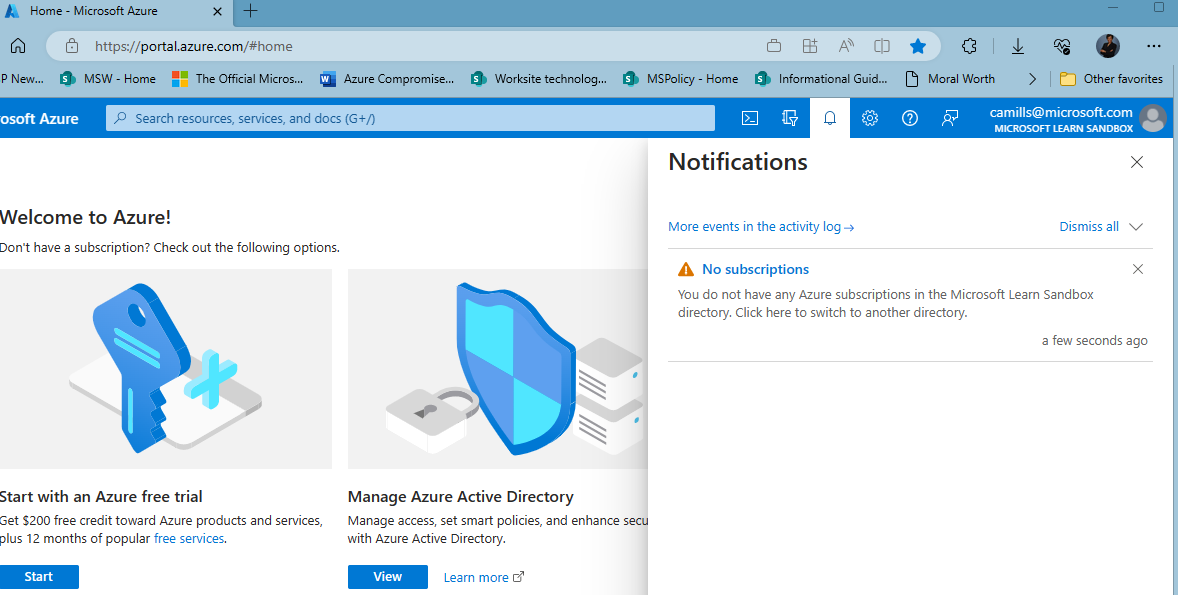Click the shield illustration for Active Directory
This screenshot has width=1178, height=595.
[x=497, y=369]
